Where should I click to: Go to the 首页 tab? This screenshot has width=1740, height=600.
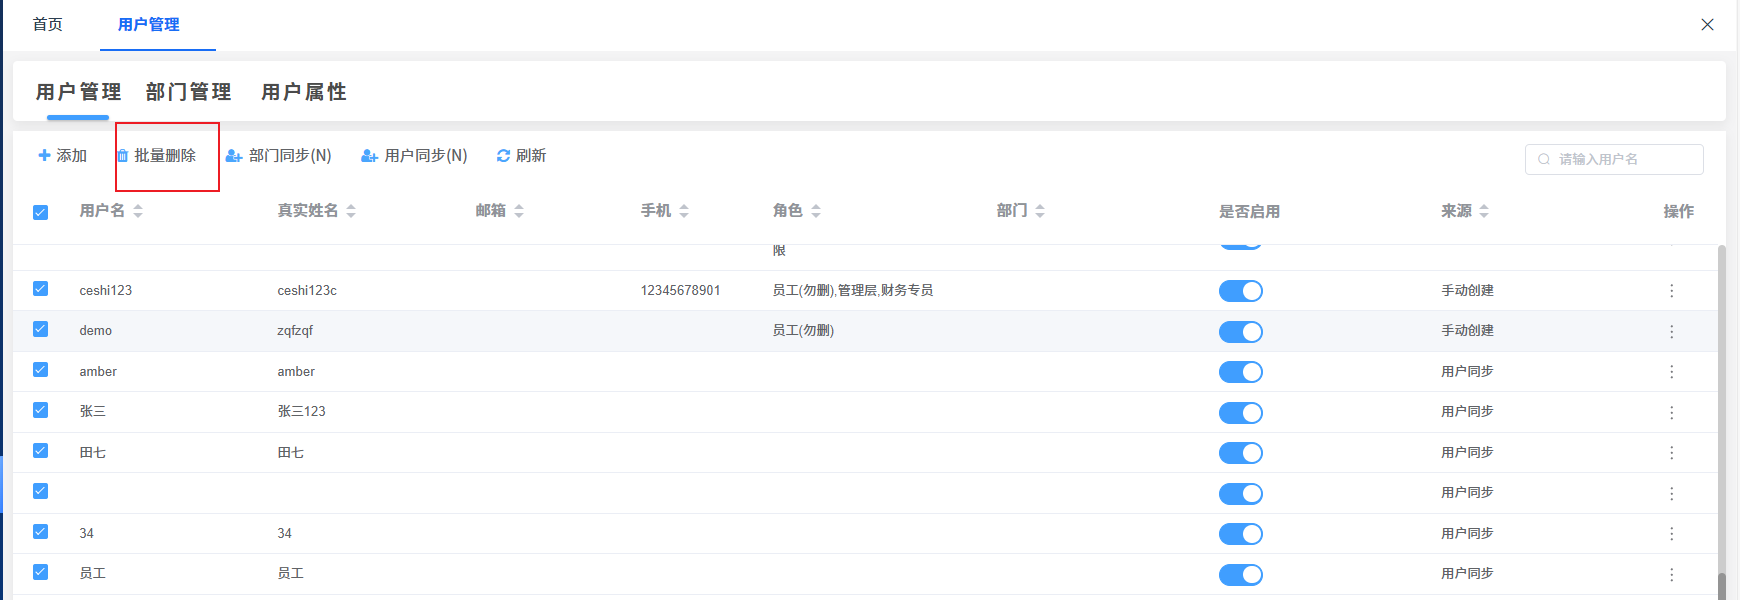point(48,24)
